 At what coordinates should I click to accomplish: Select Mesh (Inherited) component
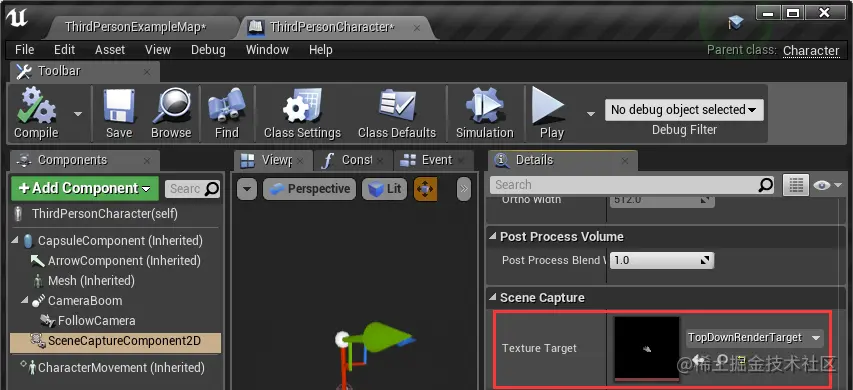coord(91,281)
